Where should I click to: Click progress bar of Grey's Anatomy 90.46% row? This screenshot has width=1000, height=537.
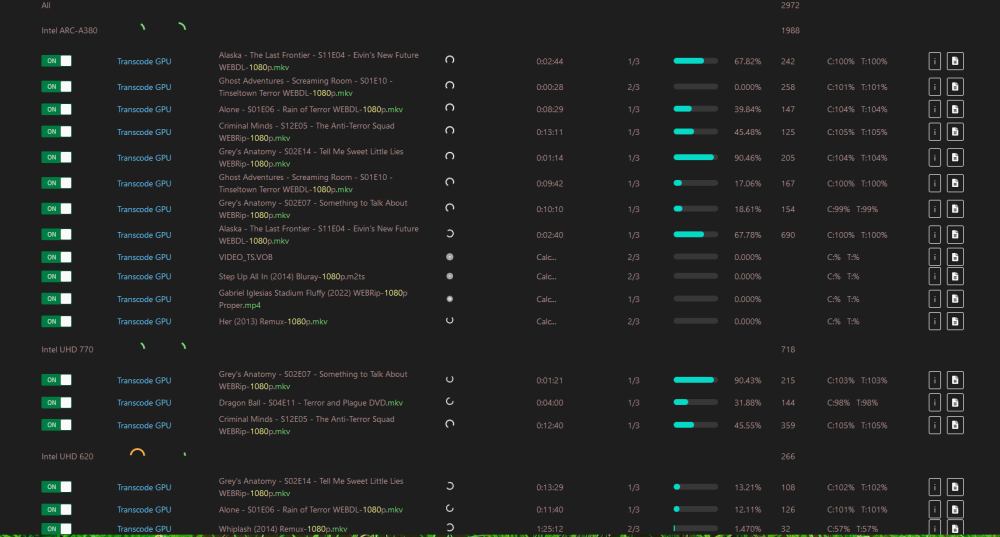tap(695, 157)
